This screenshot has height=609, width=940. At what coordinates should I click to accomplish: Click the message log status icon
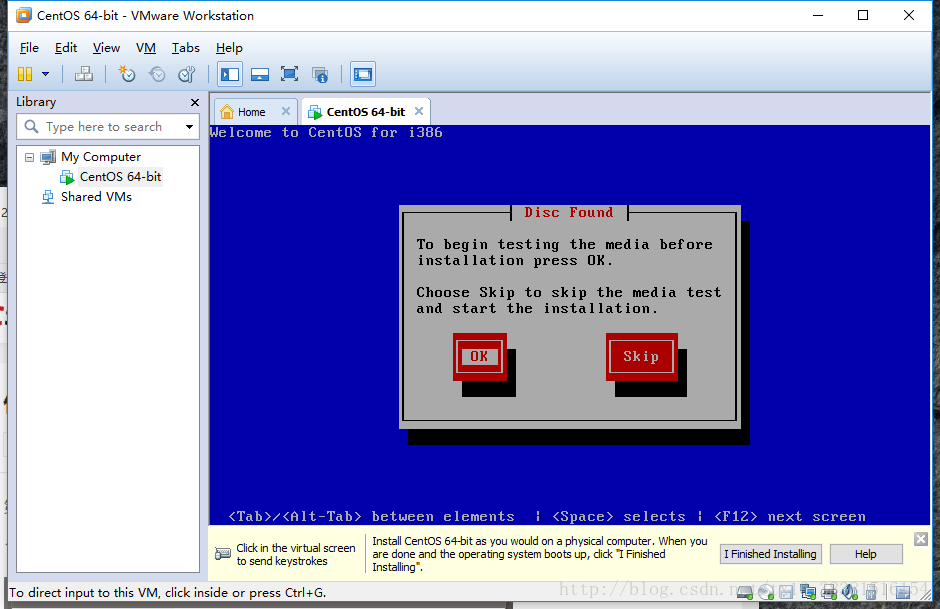point(903,592)
